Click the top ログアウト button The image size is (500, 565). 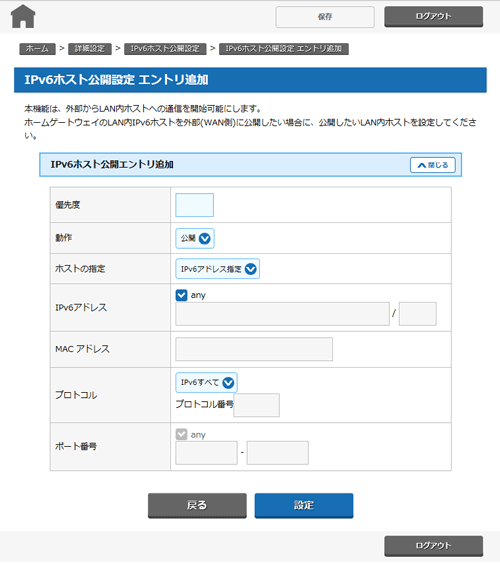pyautogui.click(x=433, y=17)
